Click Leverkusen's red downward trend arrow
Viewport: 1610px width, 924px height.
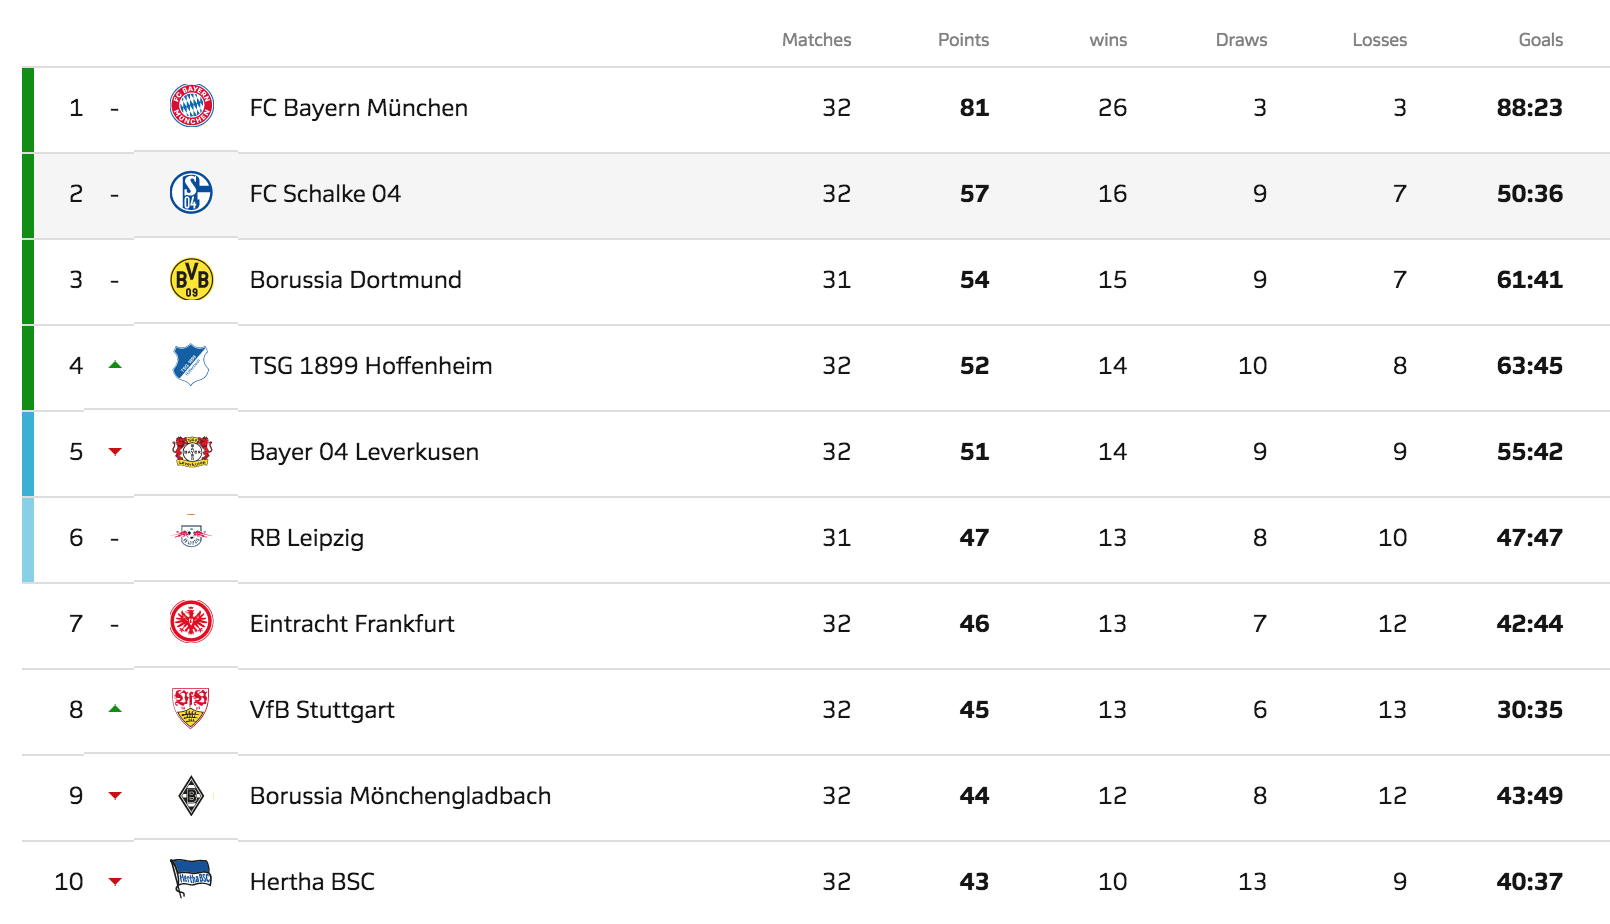click(115, 452)
